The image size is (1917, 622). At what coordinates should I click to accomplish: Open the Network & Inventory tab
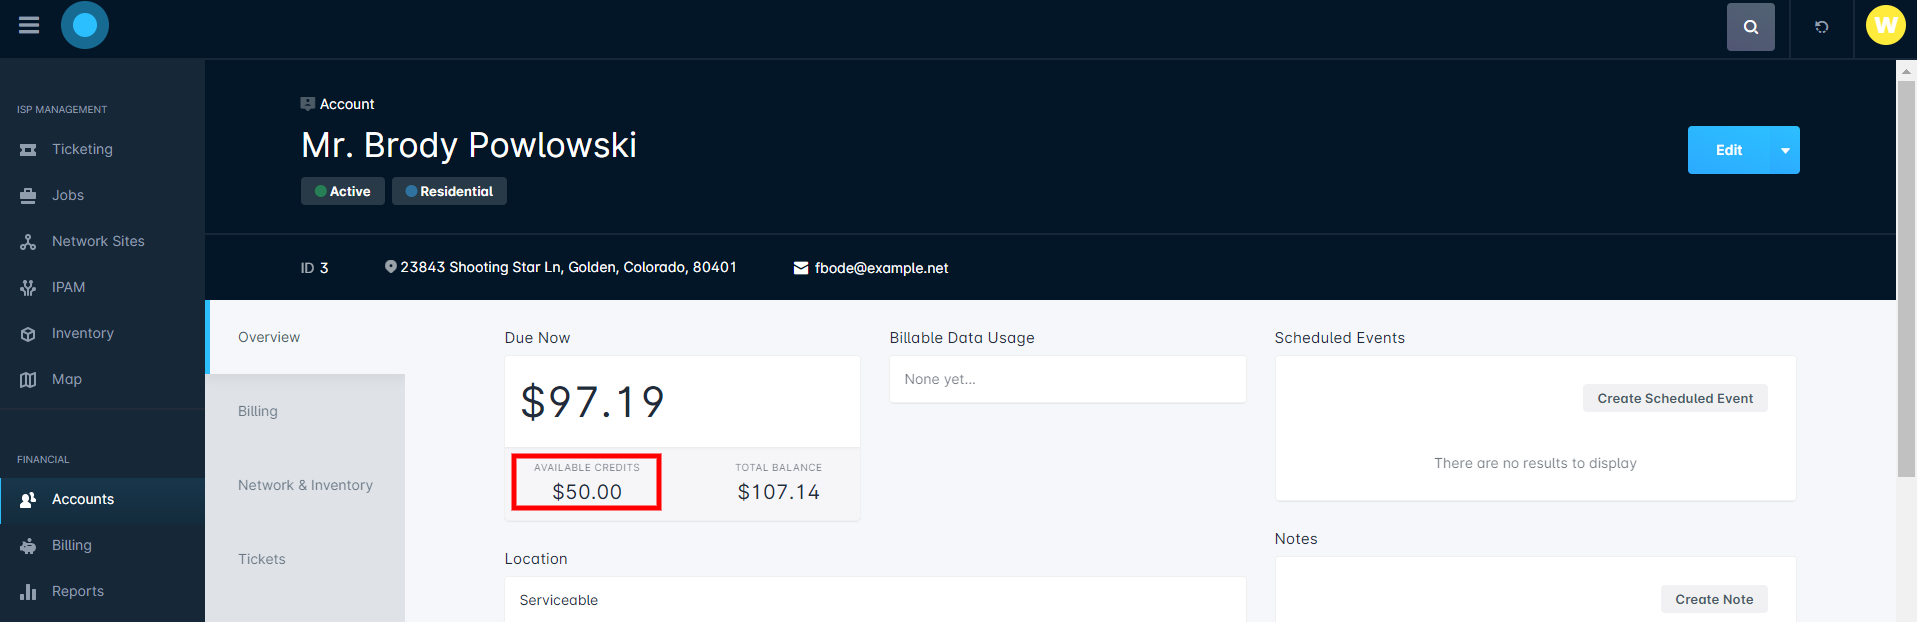pos(305,485)
